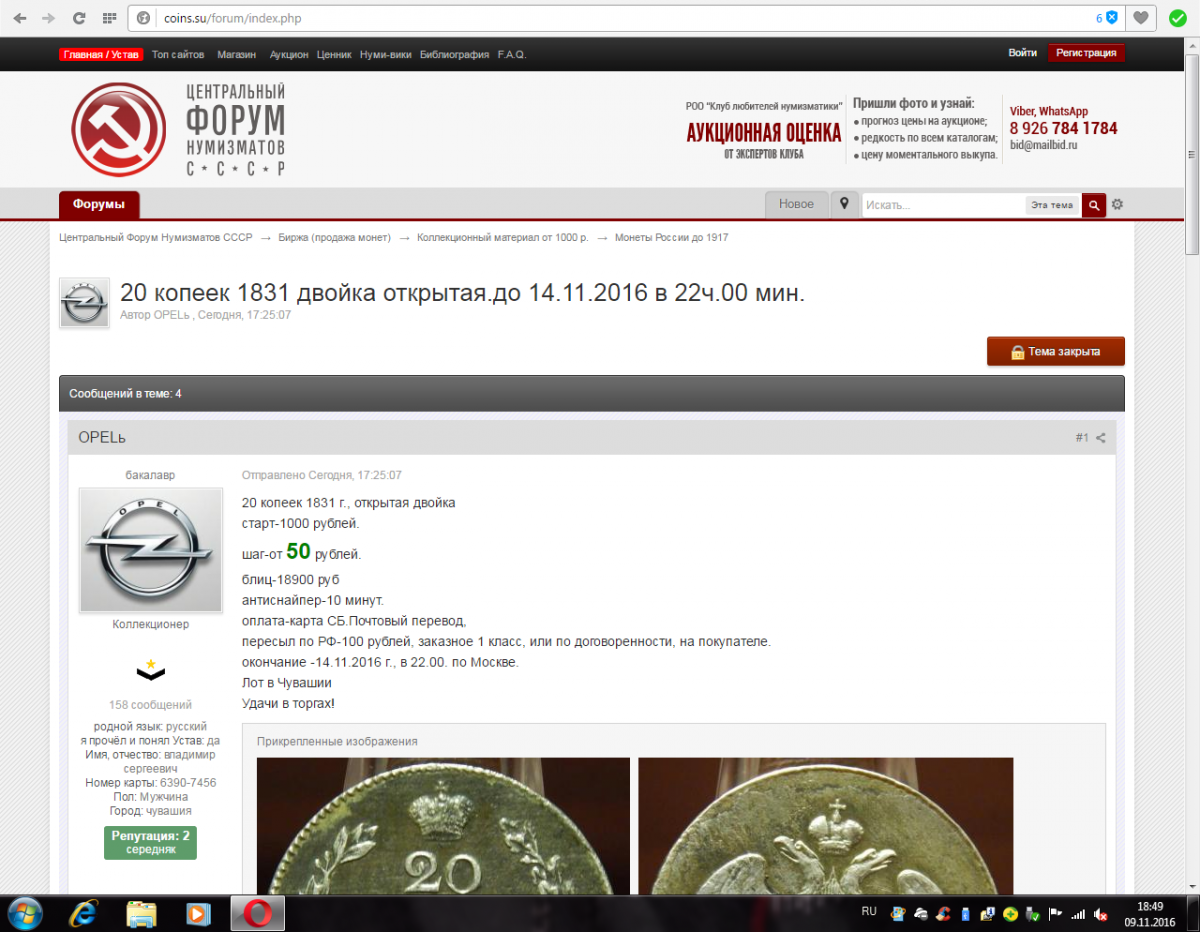Open the coin obverse eagle photo

[x=826, y=826]
